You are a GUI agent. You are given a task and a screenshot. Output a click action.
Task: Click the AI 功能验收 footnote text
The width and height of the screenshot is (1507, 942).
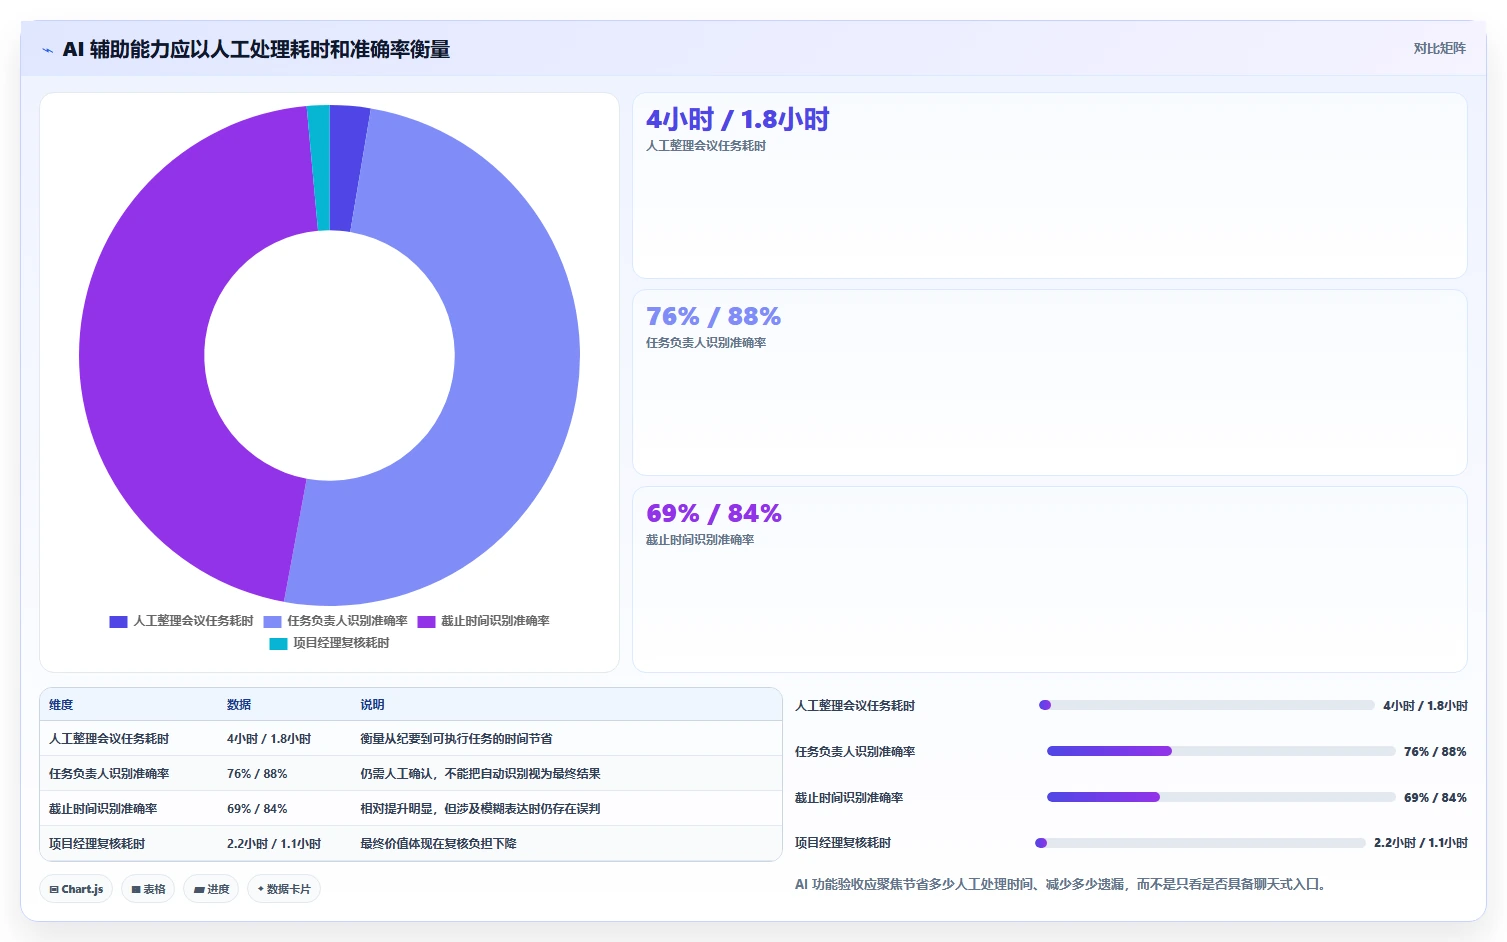(1060, 884)
